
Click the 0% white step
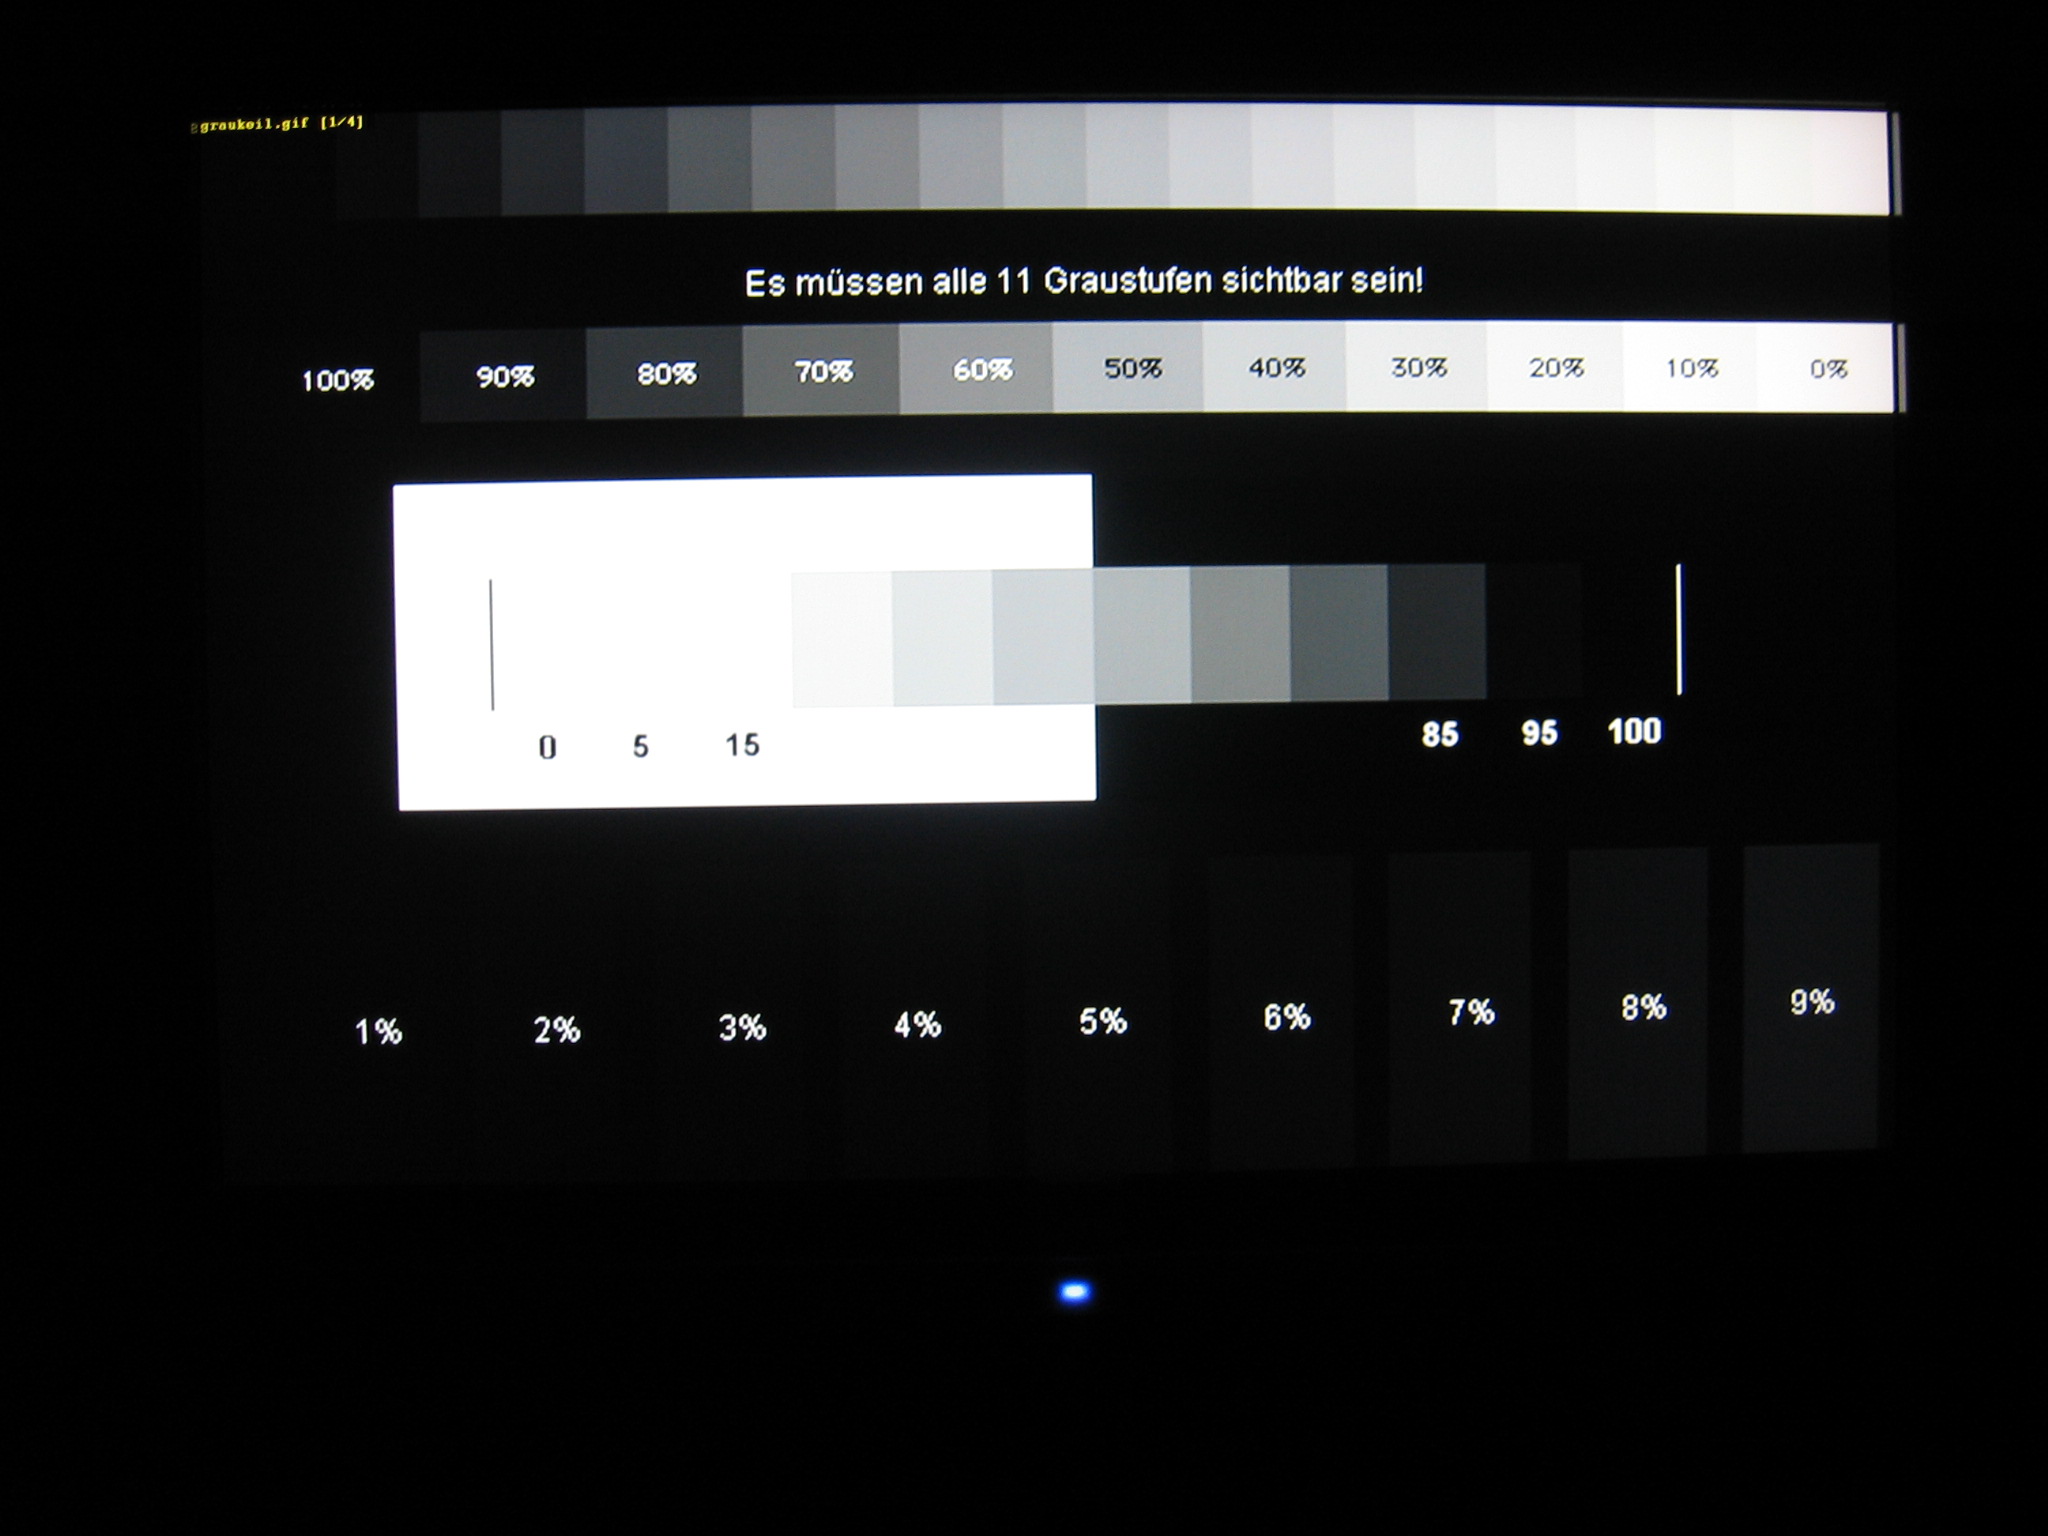[x=1826, y=368]
